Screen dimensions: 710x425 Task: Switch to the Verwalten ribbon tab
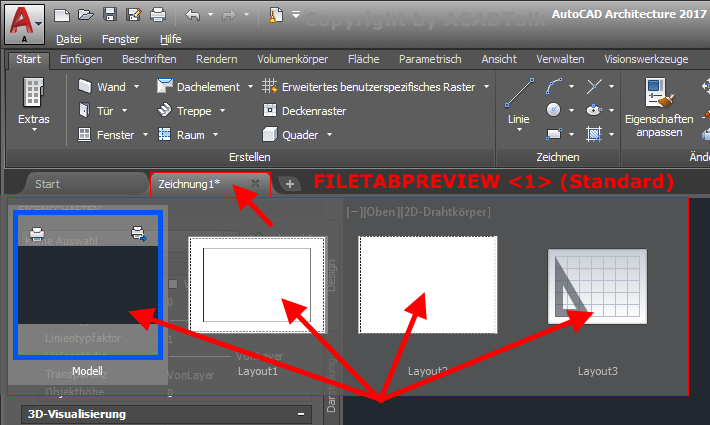click(560, 59)
